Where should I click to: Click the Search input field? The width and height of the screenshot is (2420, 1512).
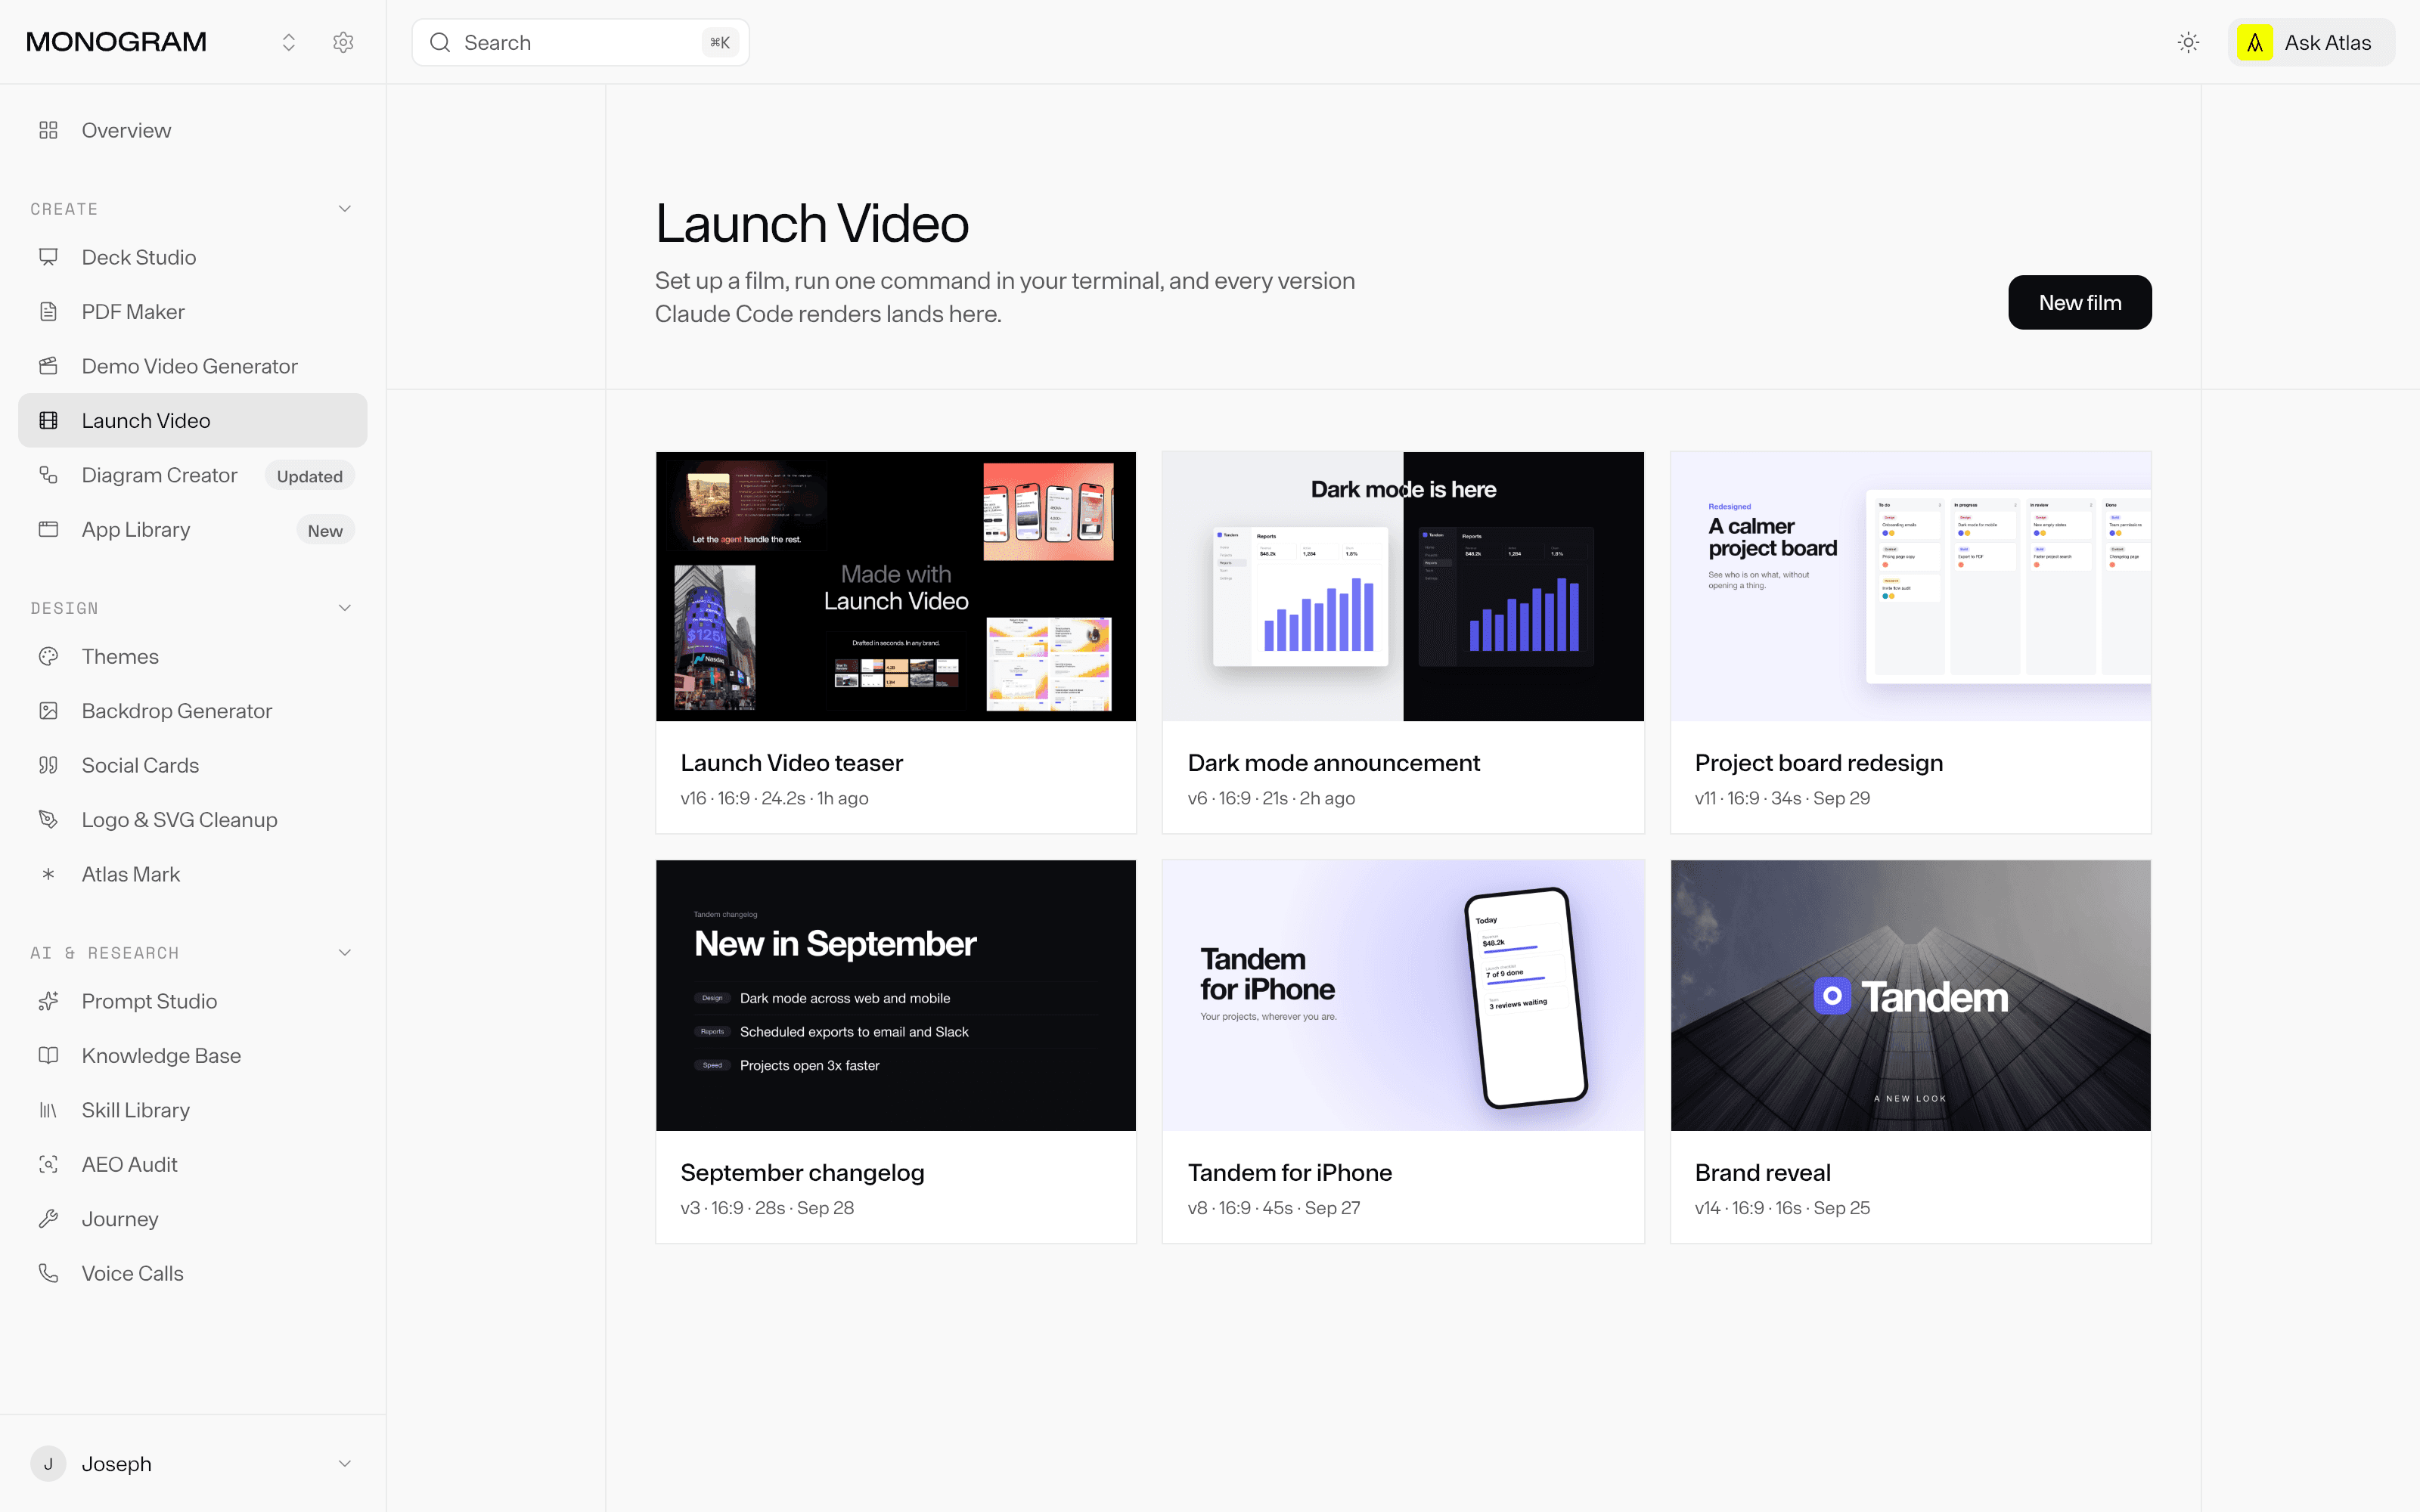pos(581,42)
